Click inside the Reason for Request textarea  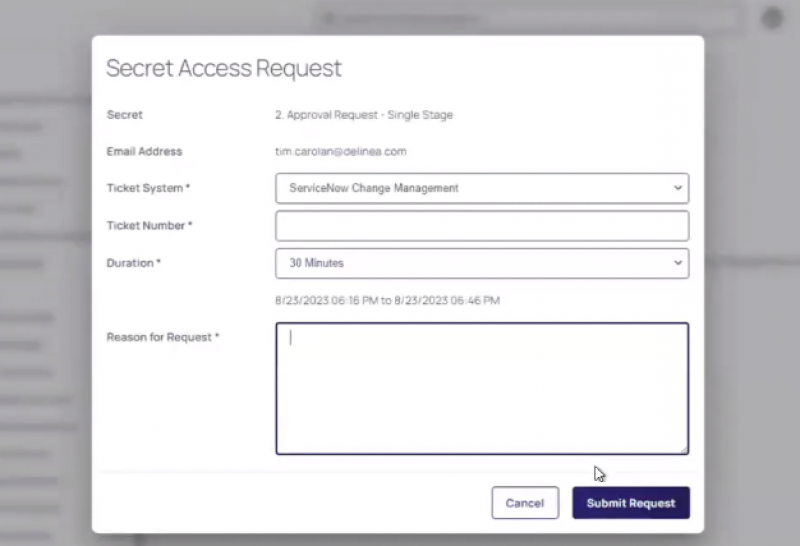pyautogui.click(x=481, y=388)
